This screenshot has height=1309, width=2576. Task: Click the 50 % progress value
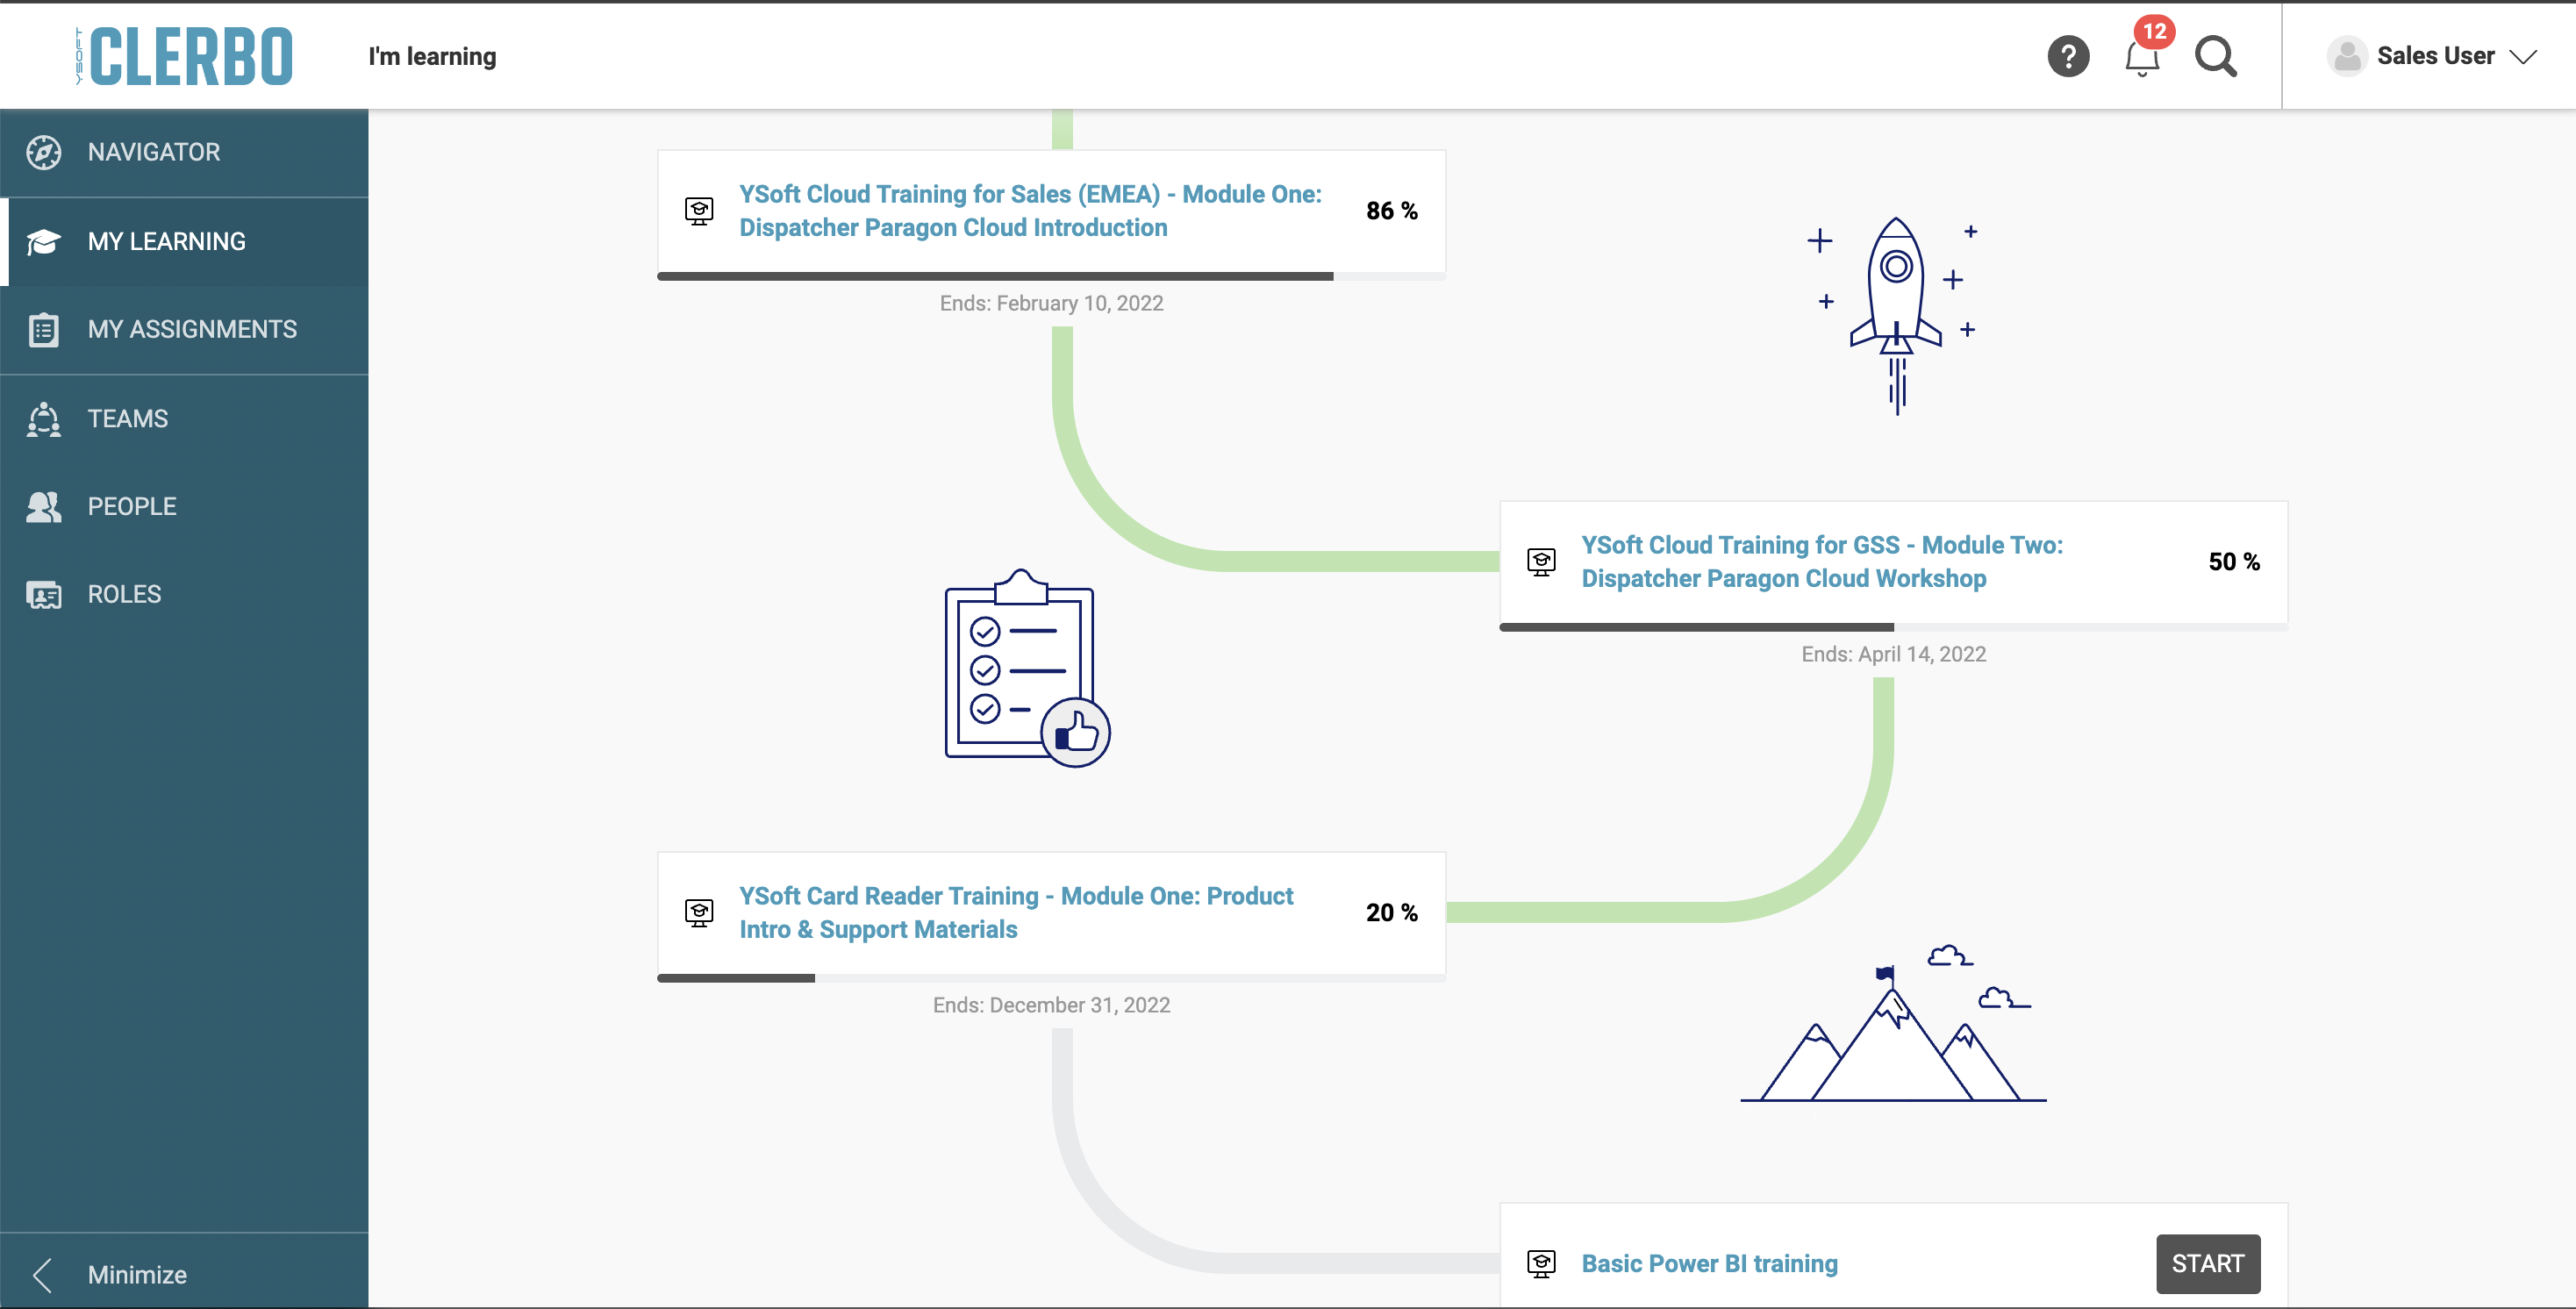(x=2233, y=562)
